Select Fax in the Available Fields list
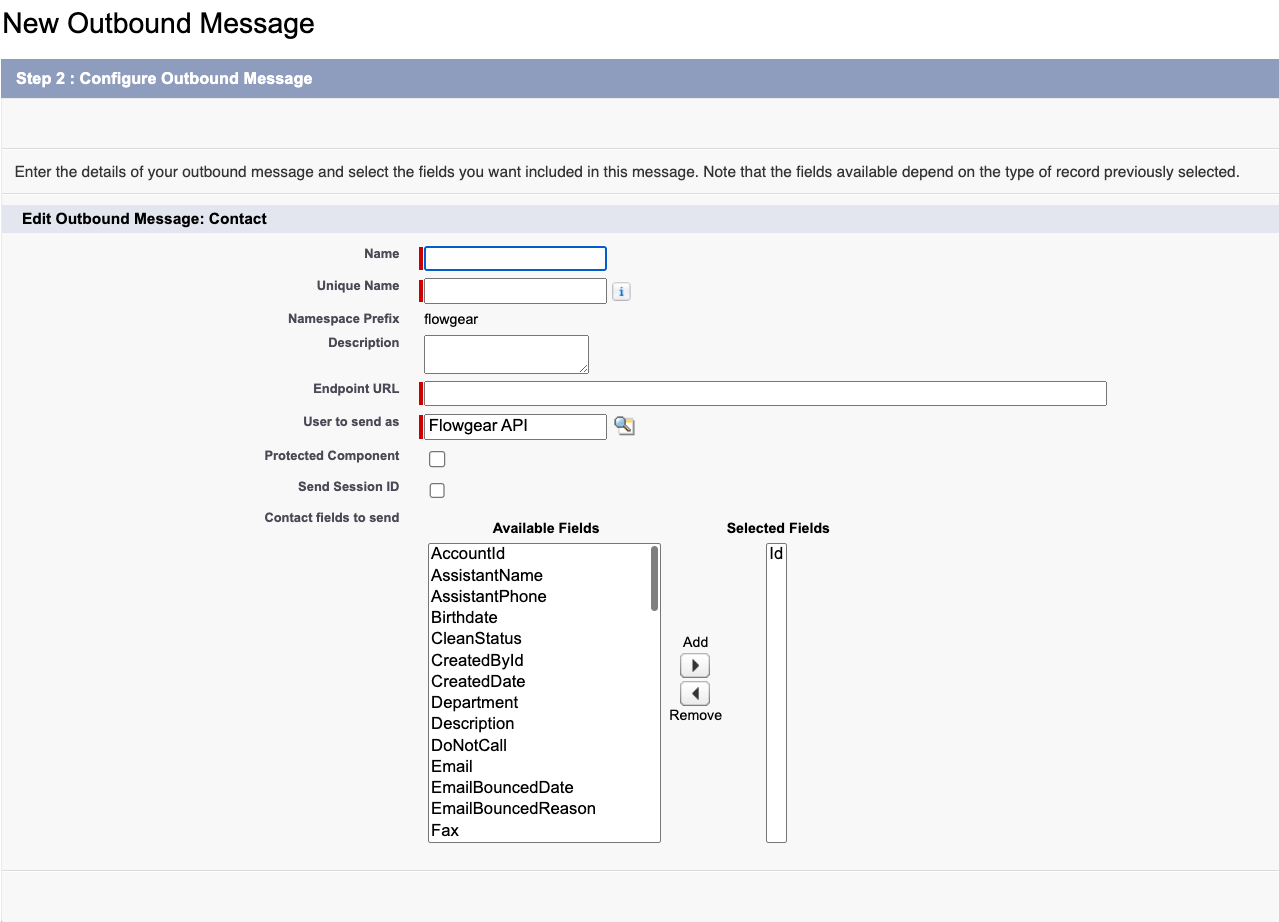This screenshot has height=922, width=1279. point(445,830)
